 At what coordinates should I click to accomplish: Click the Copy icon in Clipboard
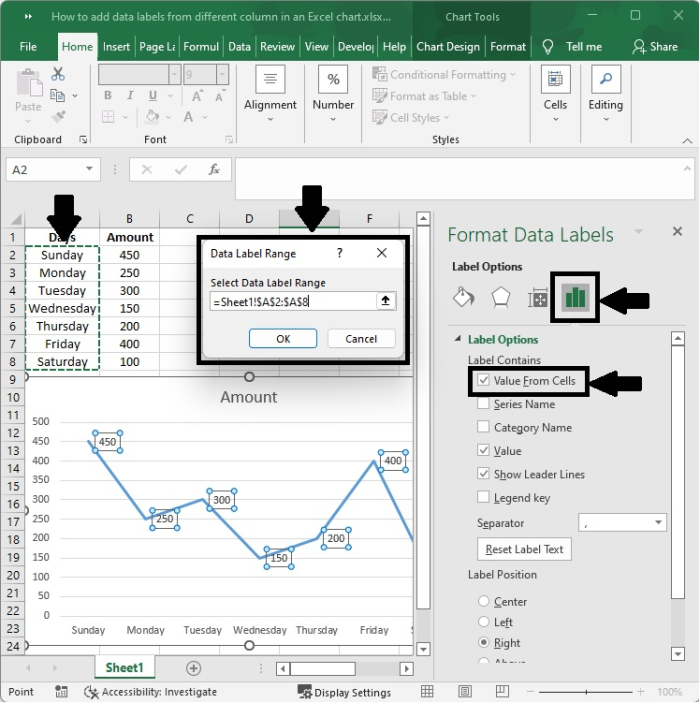[x=57, y=95]
